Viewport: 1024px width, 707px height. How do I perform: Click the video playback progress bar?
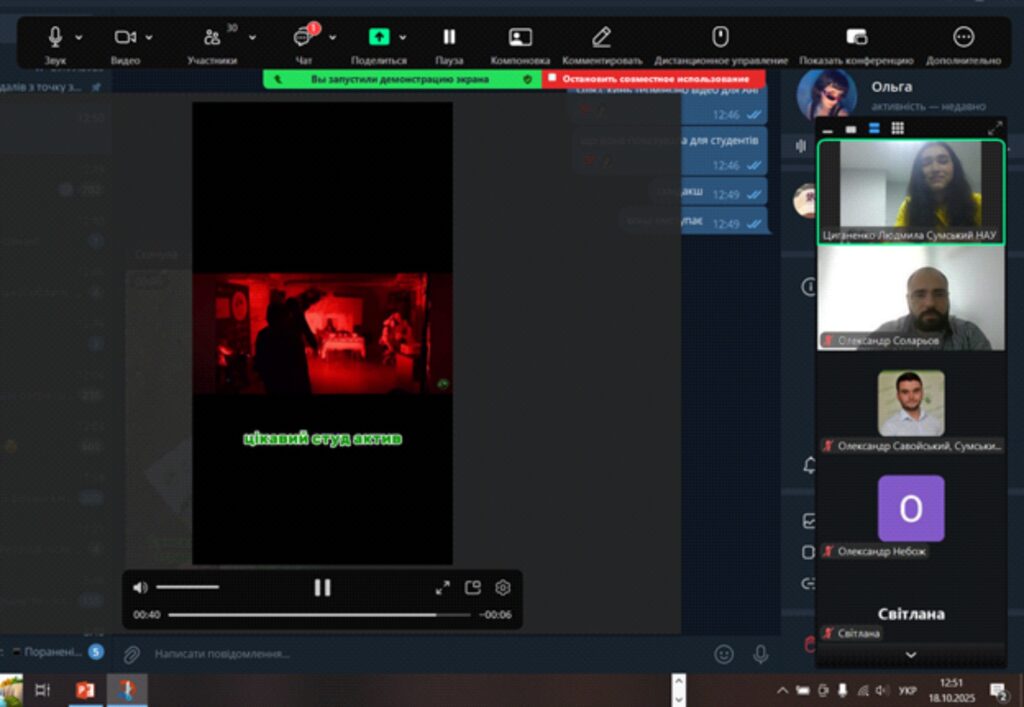(318, 615)
